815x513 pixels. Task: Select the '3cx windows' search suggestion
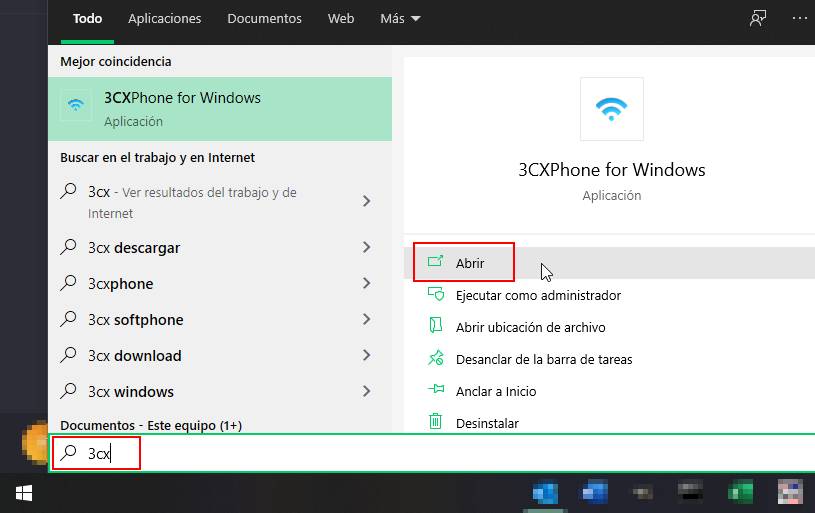click(220, 391)
